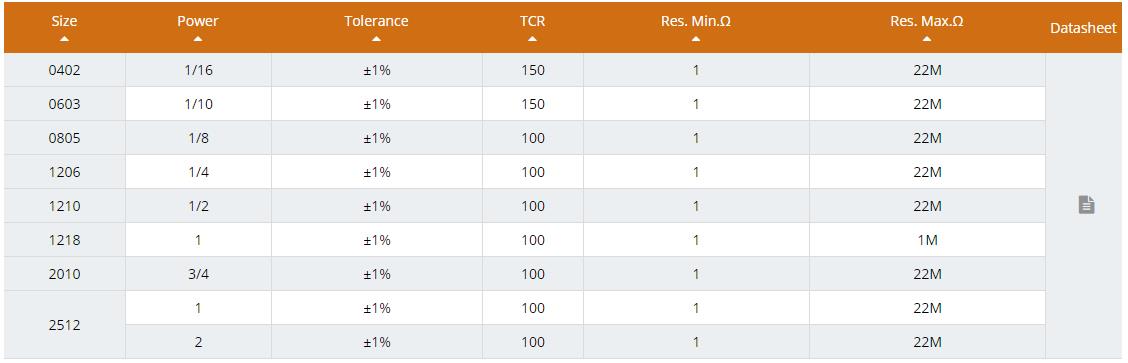Sort by Tolerance column arrow
This screenshot has width=1128, height=363.
(x=376, y=39)
